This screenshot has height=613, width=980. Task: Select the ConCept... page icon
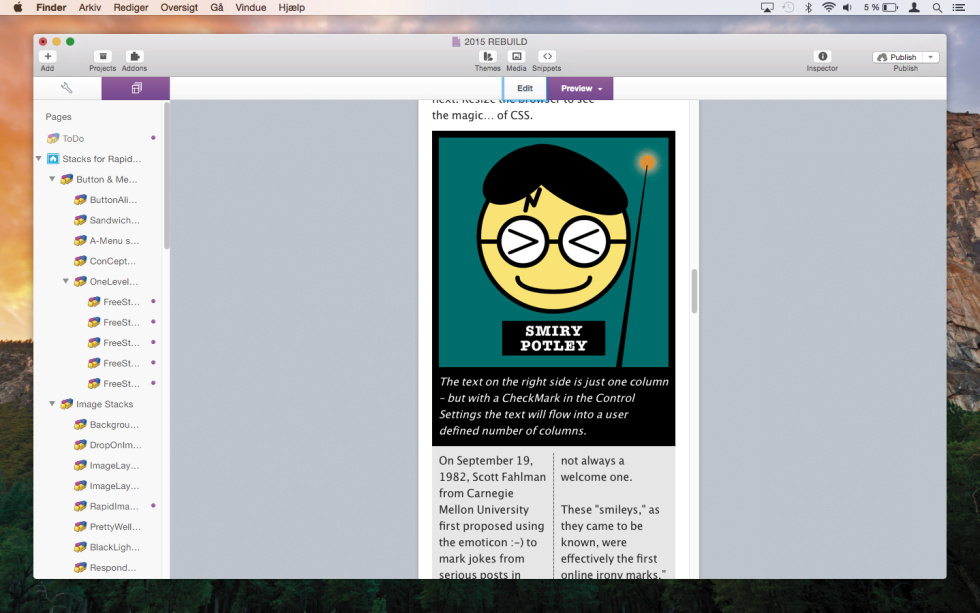click(x=80, y=261)
